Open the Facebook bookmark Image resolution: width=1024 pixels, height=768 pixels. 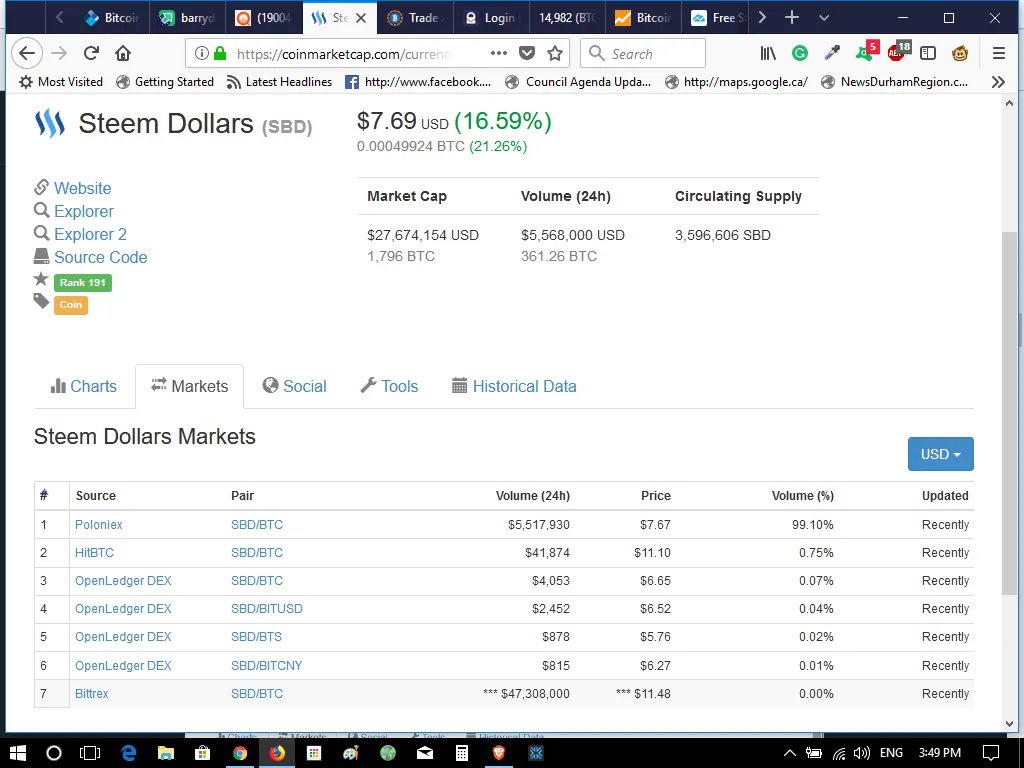tap(418, 82)
